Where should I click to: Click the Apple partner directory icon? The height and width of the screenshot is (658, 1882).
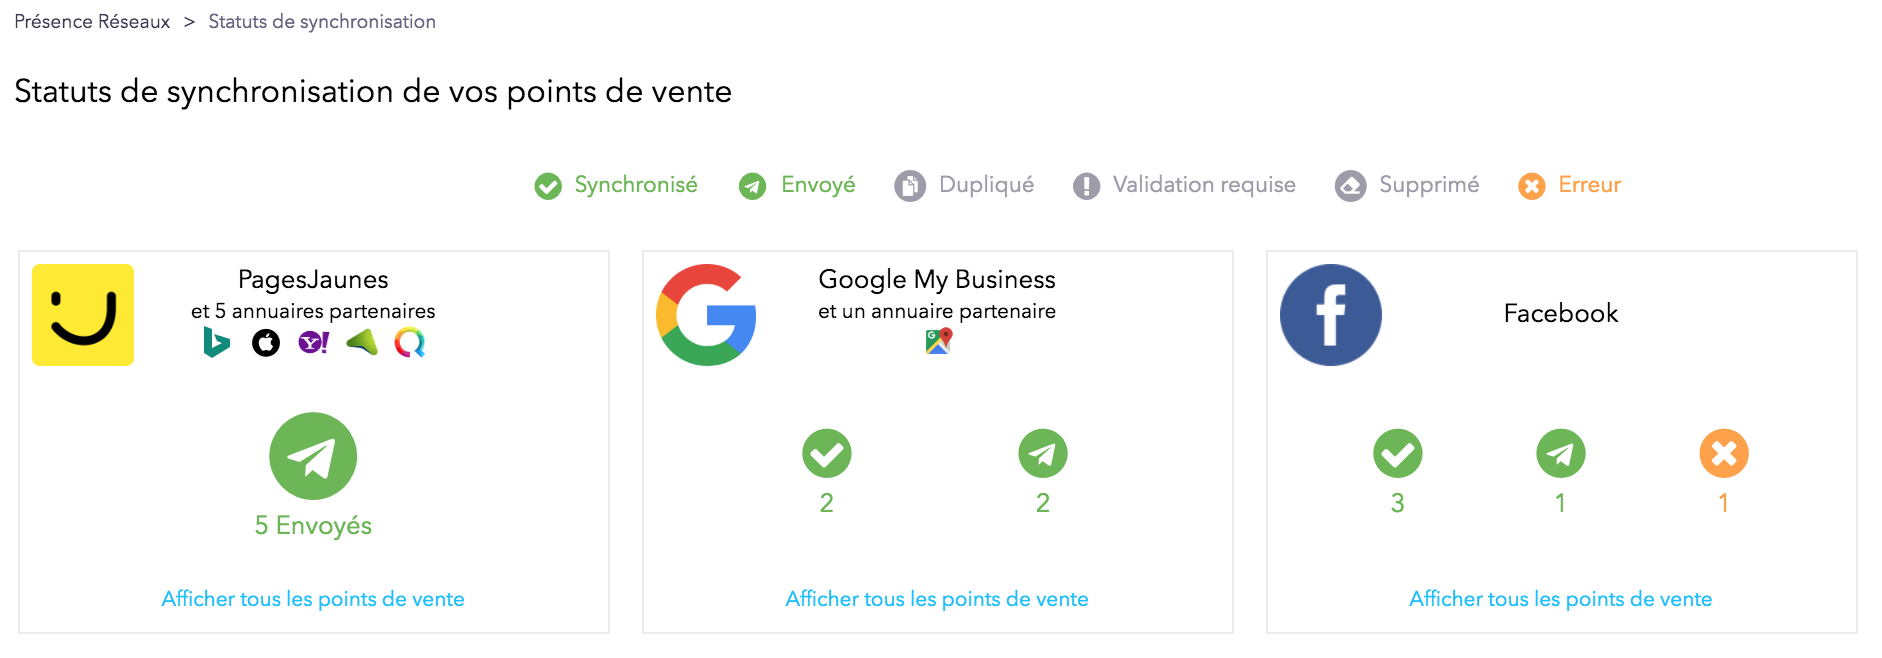[266, 343]
